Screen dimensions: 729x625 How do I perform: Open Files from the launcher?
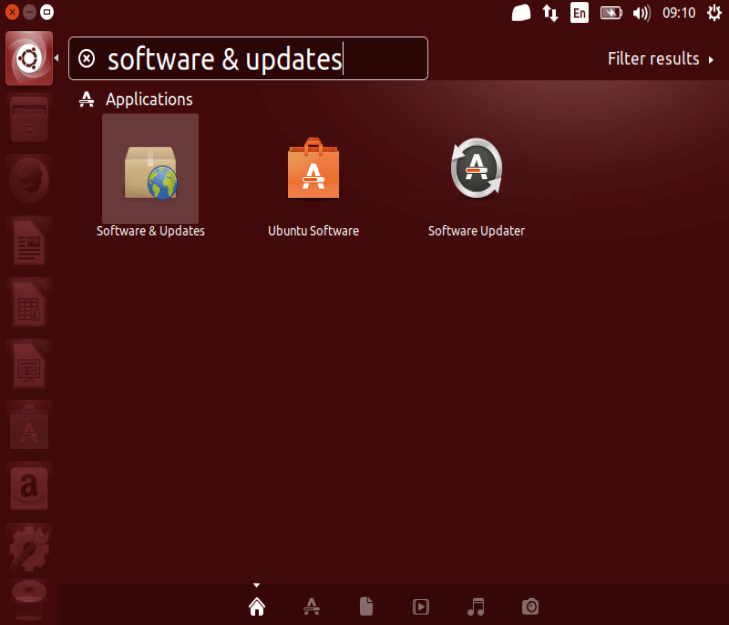(x=29, y=119)
